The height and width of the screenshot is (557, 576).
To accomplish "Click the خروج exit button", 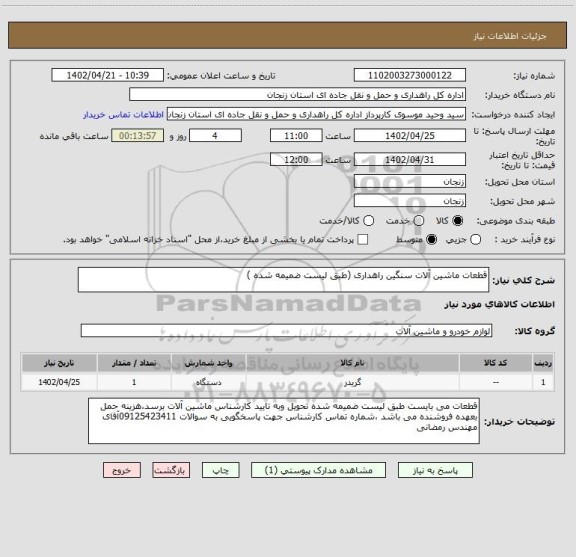I will click(x=122, y=470).
